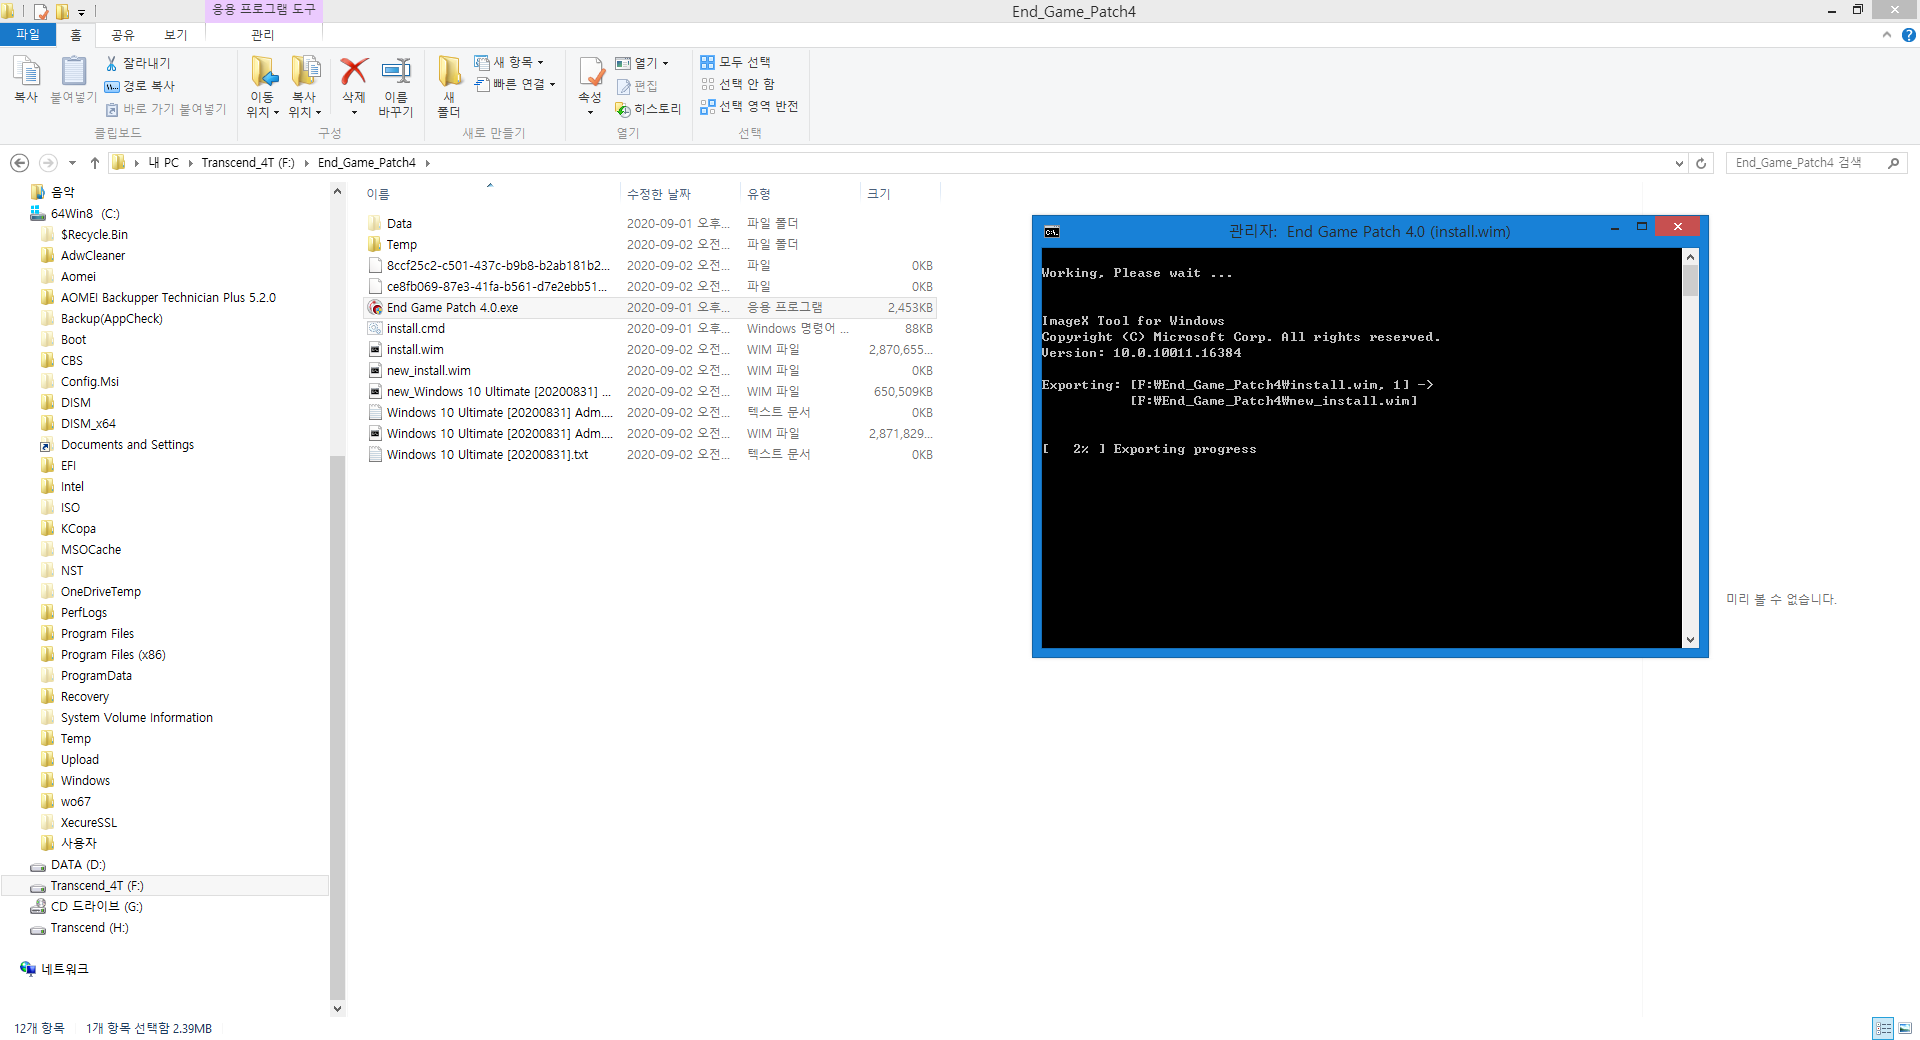Click History (히스토리) in the ribbon

(648, 109)
